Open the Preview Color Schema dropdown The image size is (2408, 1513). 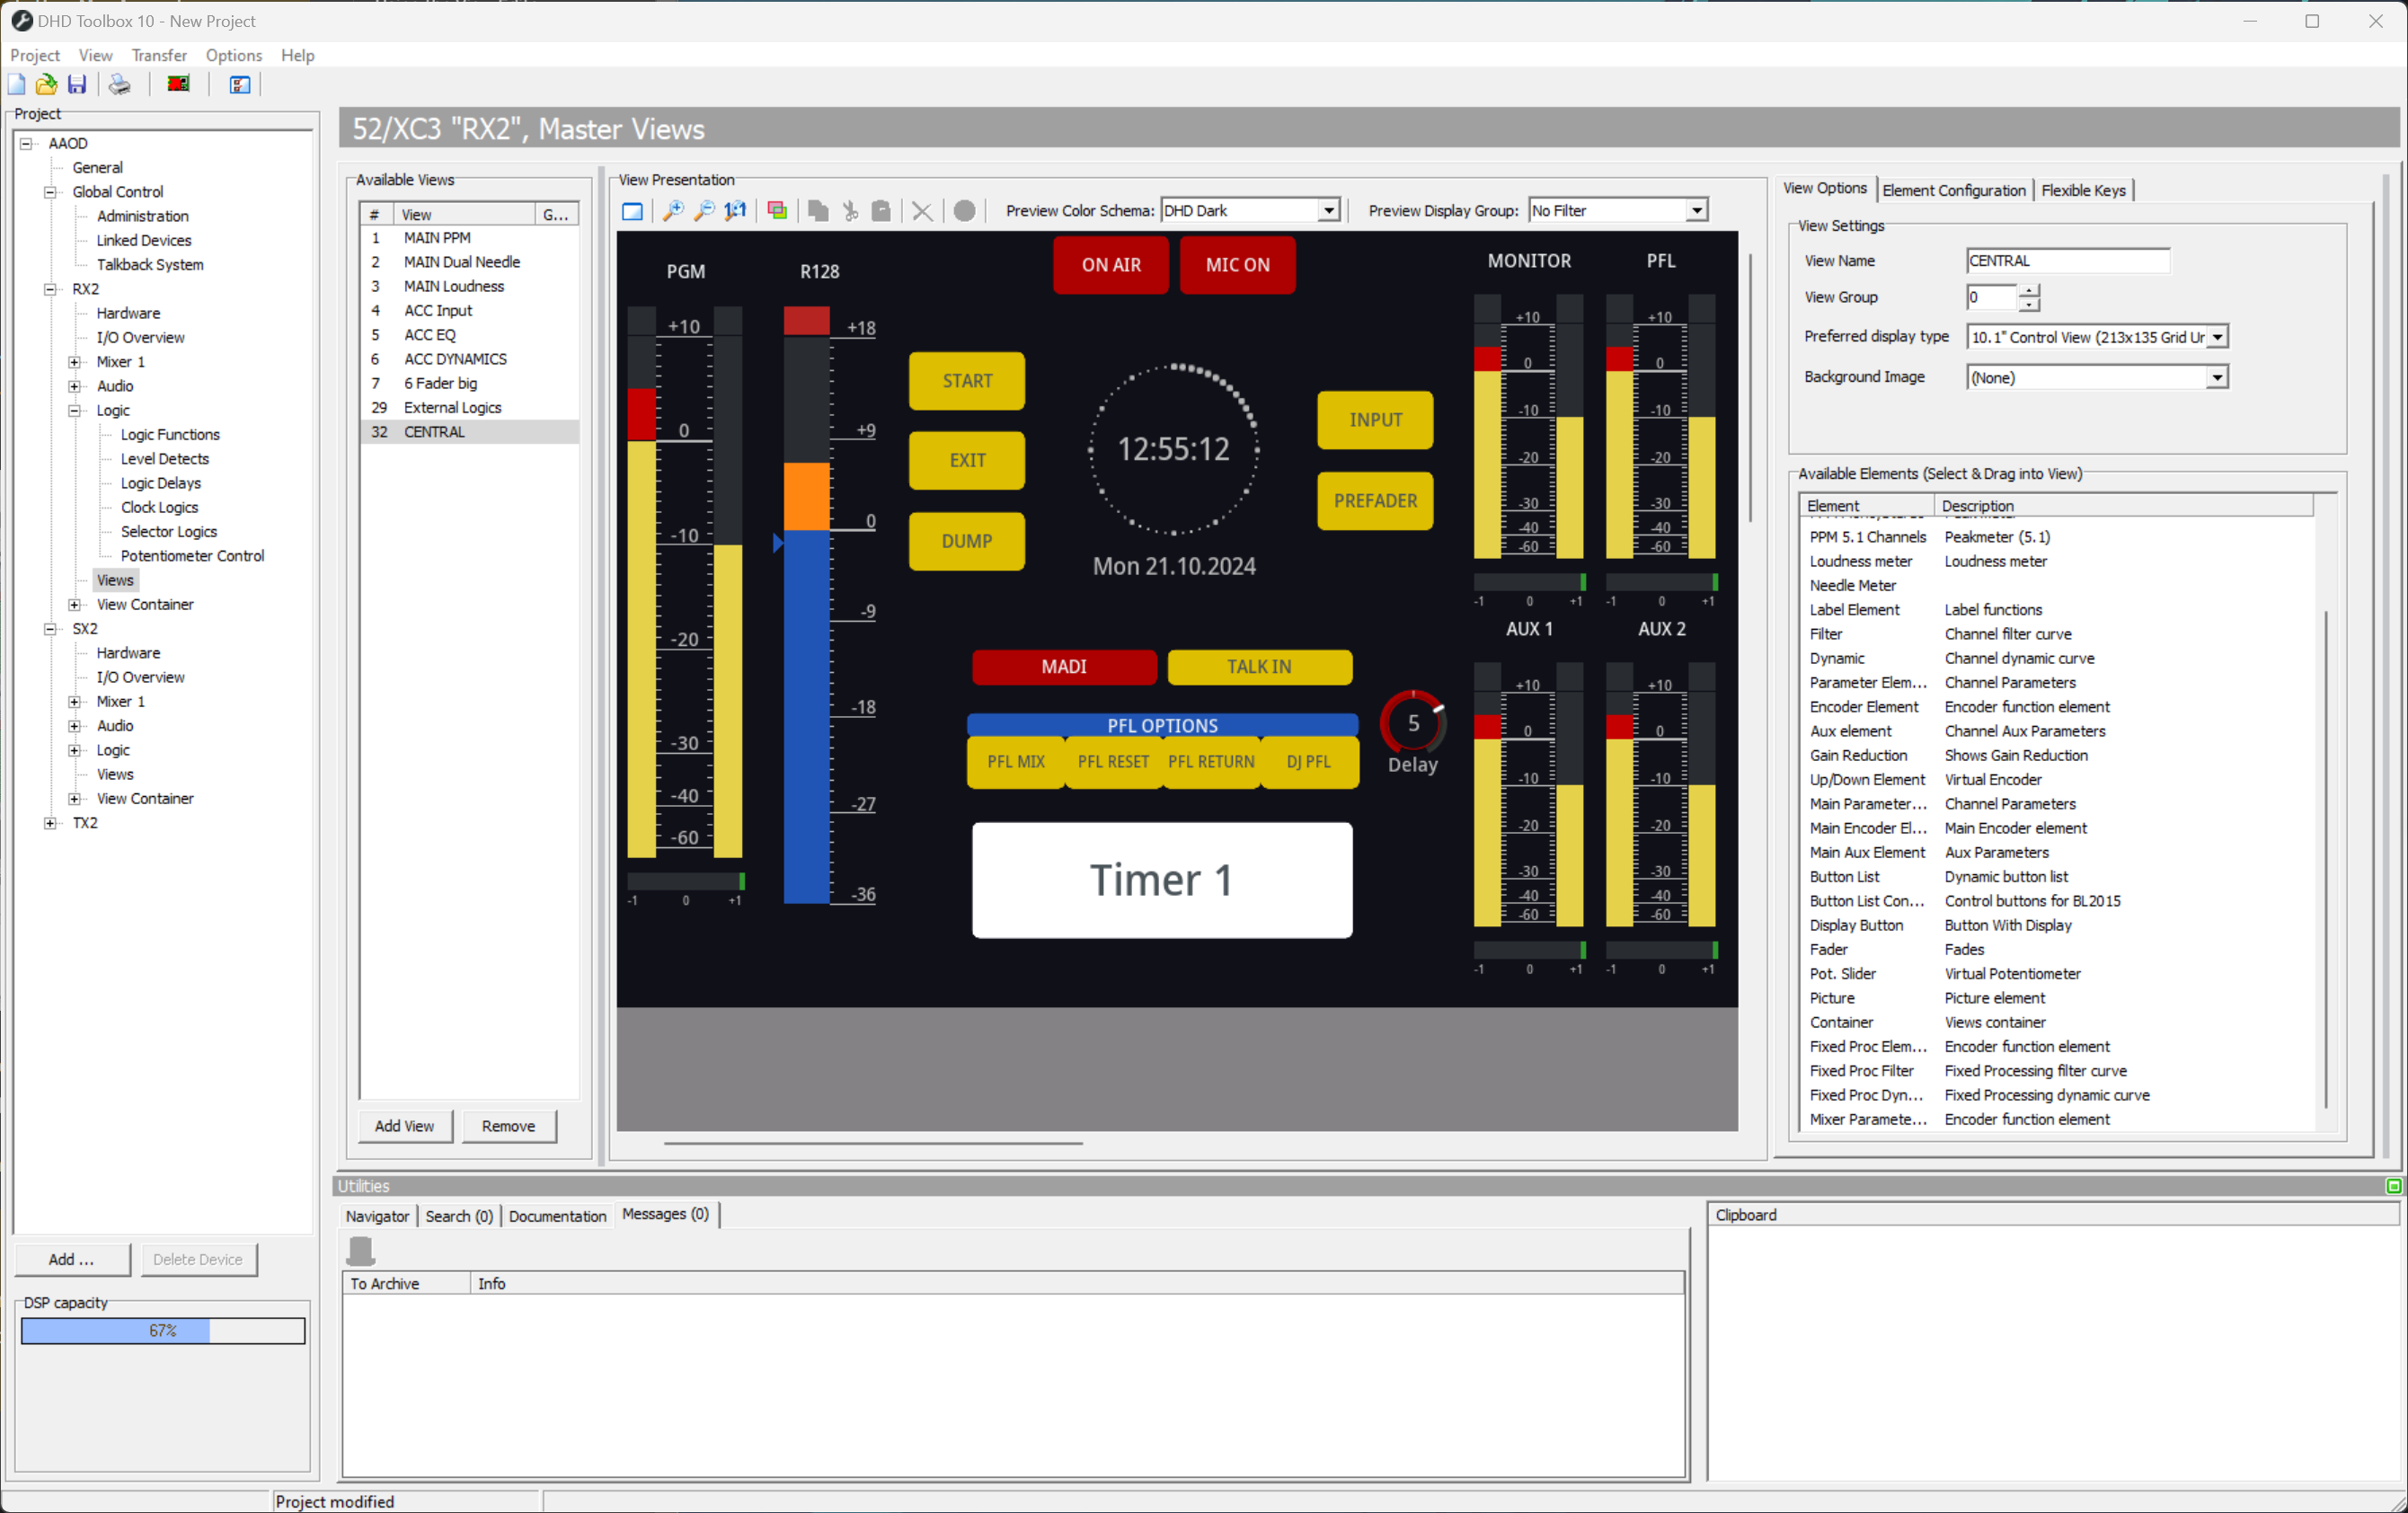point(1328,211)
